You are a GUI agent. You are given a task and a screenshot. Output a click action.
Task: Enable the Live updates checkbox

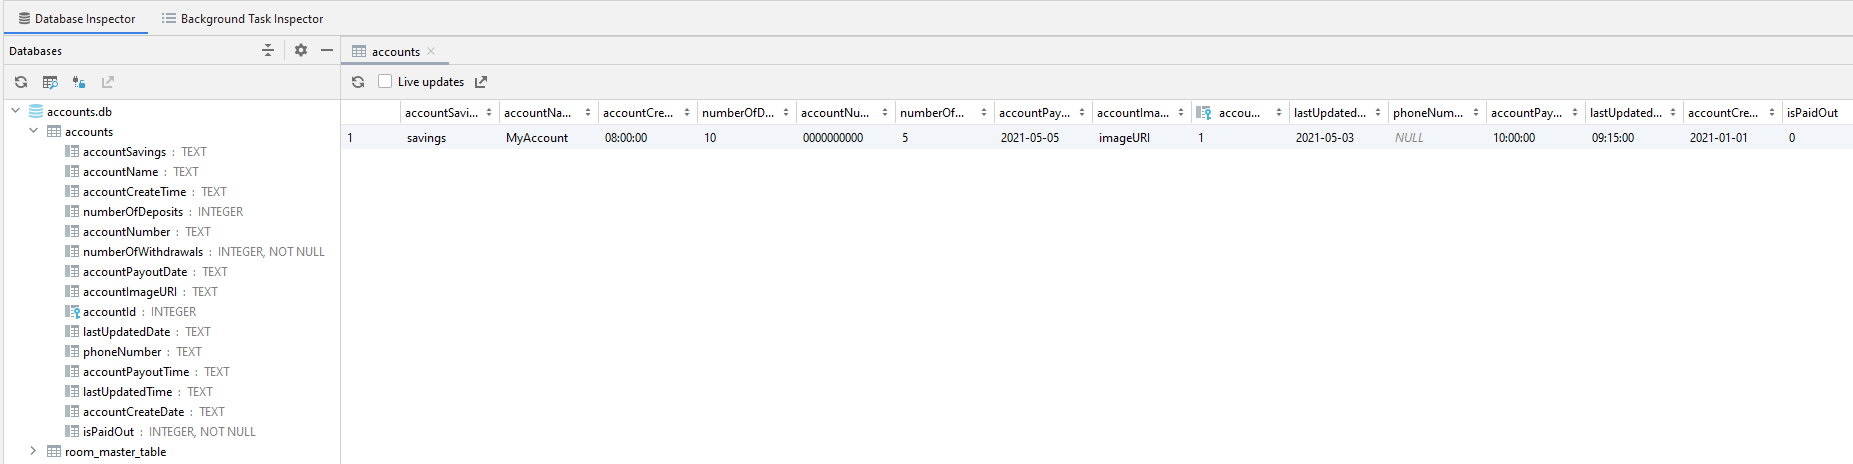point(385,82)
